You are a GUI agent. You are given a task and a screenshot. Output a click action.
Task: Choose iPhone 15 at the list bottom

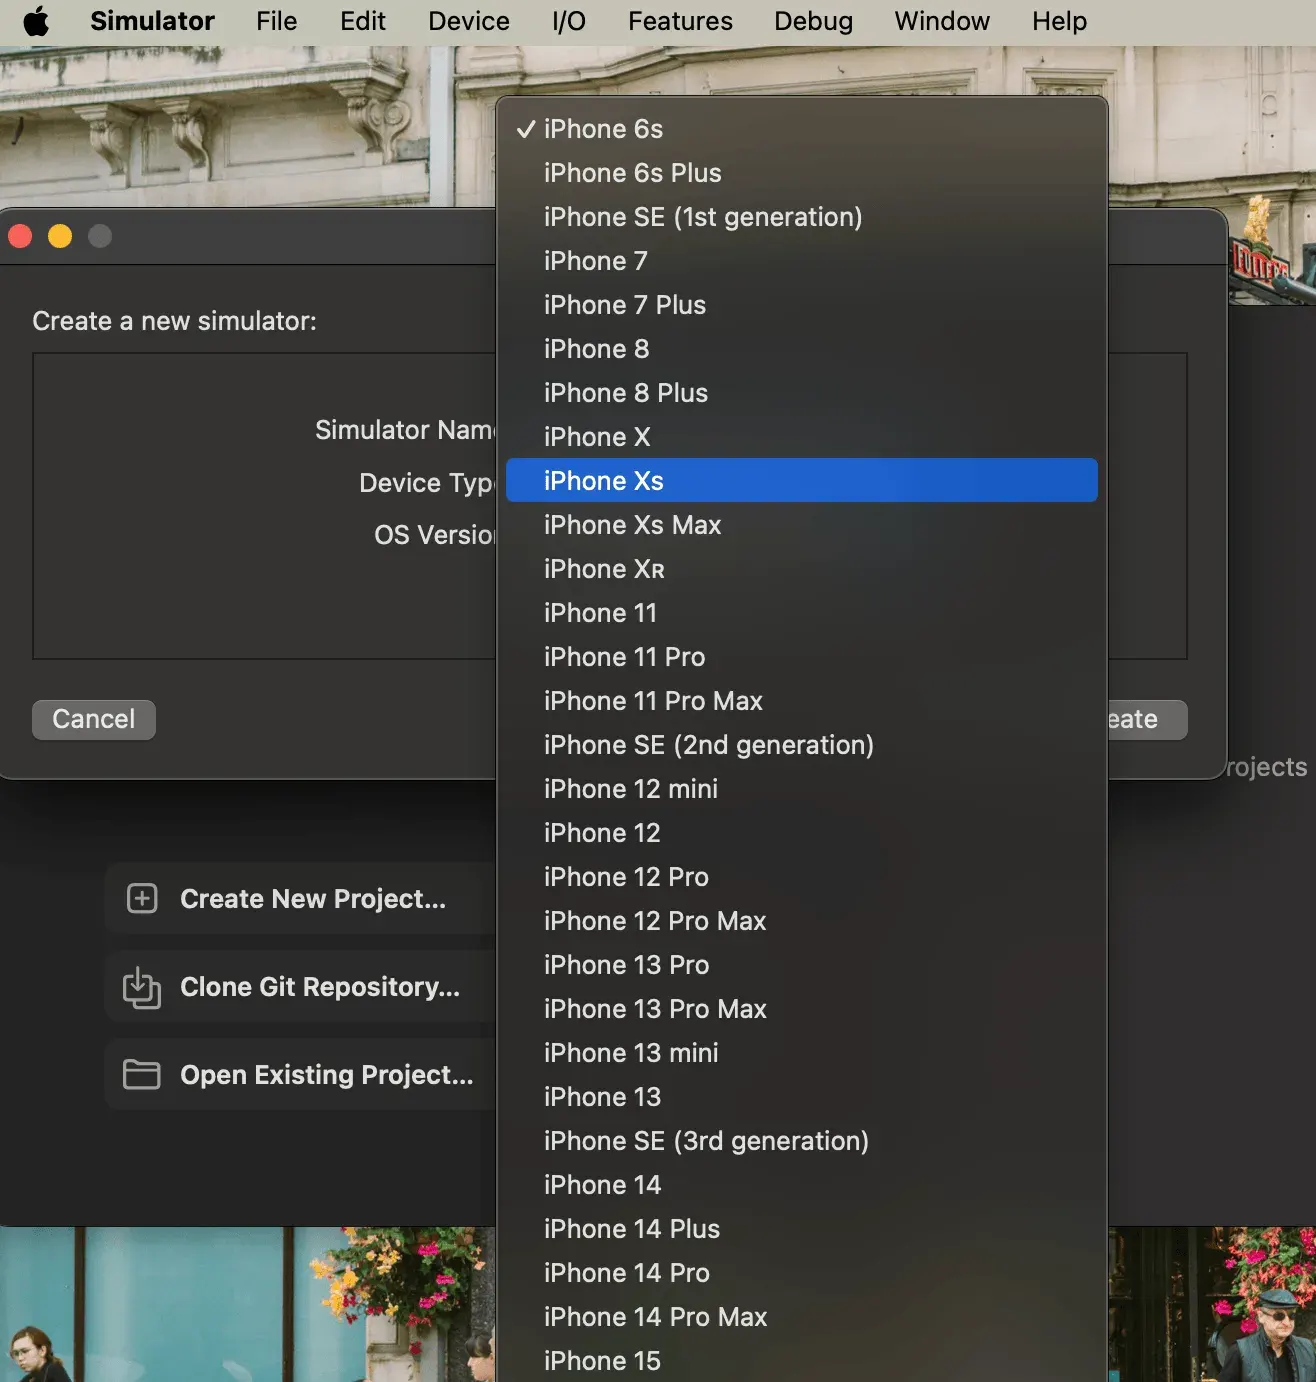point(802,1360)
